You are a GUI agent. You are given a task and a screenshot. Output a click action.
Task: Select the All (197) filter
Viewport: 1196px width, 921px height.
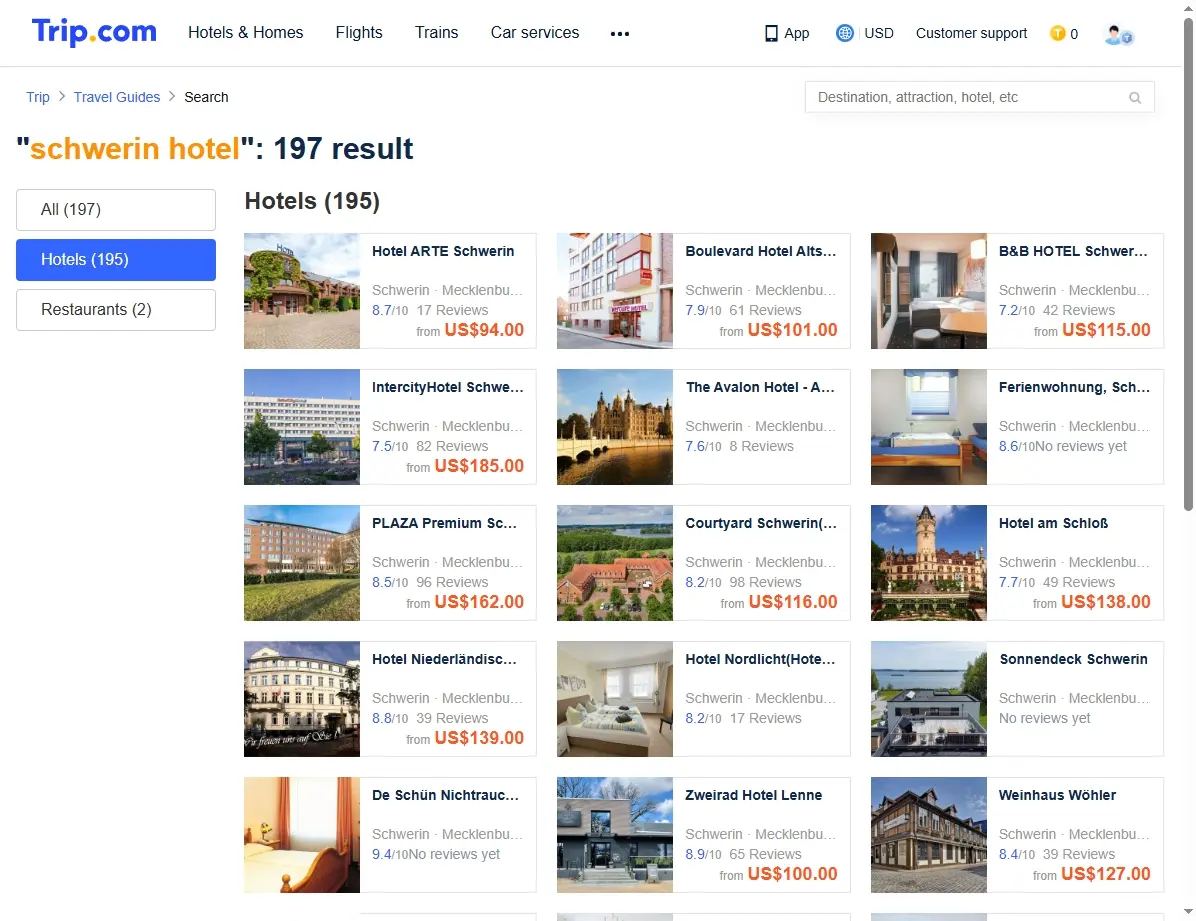coord(116,210)
